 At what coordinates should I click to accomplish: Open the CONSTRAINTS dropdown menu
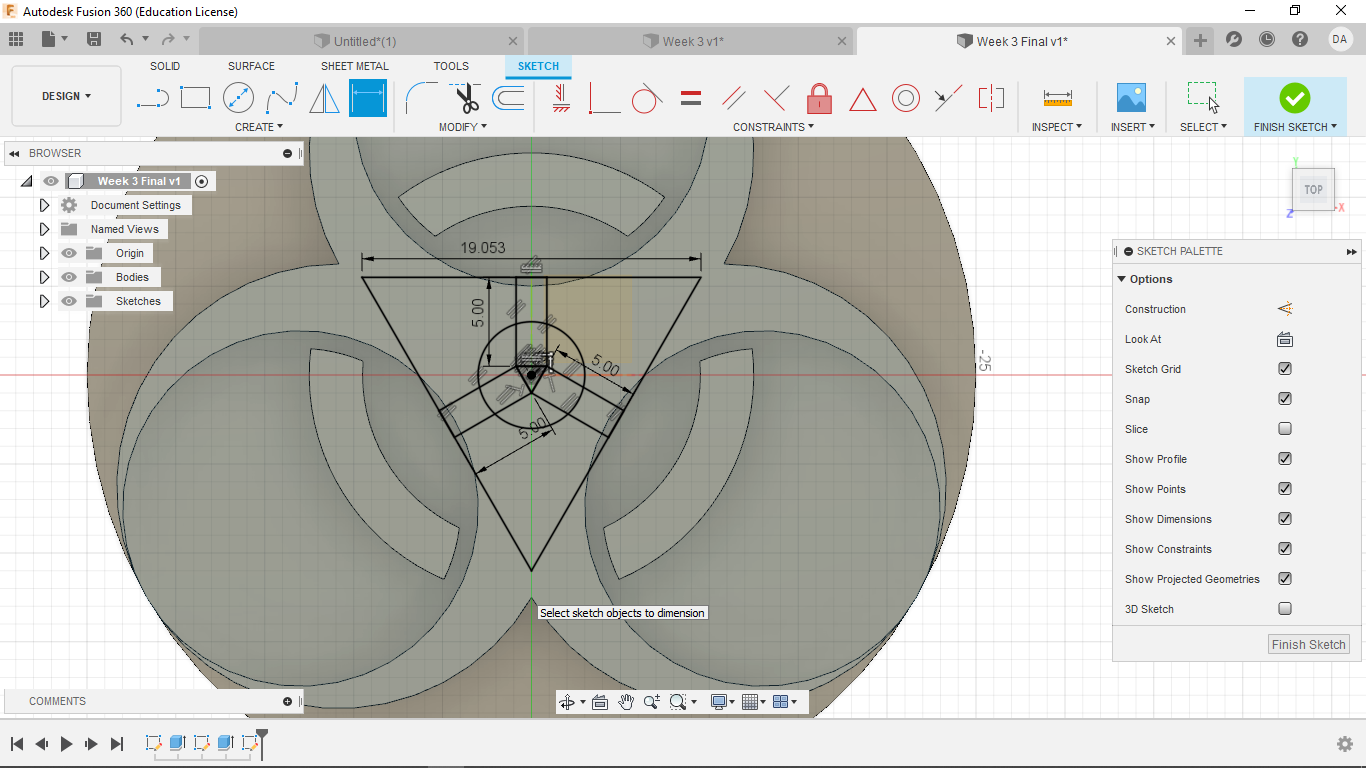pyautogui.click(x=773, y=127)
